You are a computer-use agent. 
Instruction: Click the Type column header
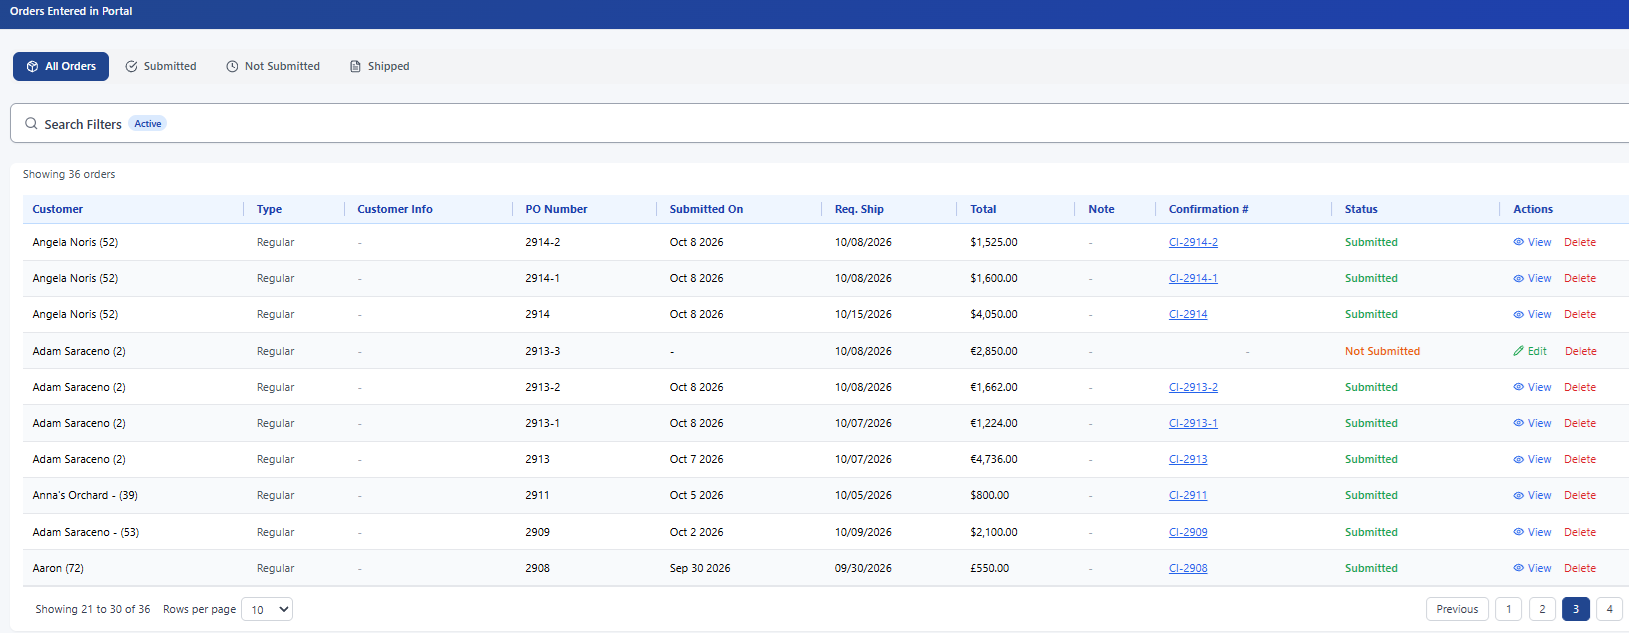[269, 209]
